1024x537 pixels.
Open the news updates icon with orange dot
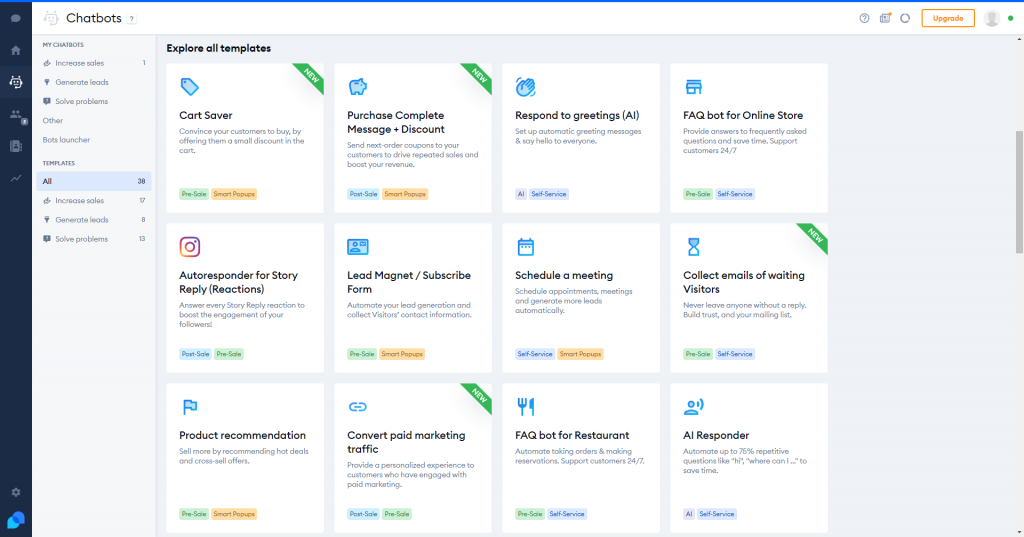[x=885, y=18]
